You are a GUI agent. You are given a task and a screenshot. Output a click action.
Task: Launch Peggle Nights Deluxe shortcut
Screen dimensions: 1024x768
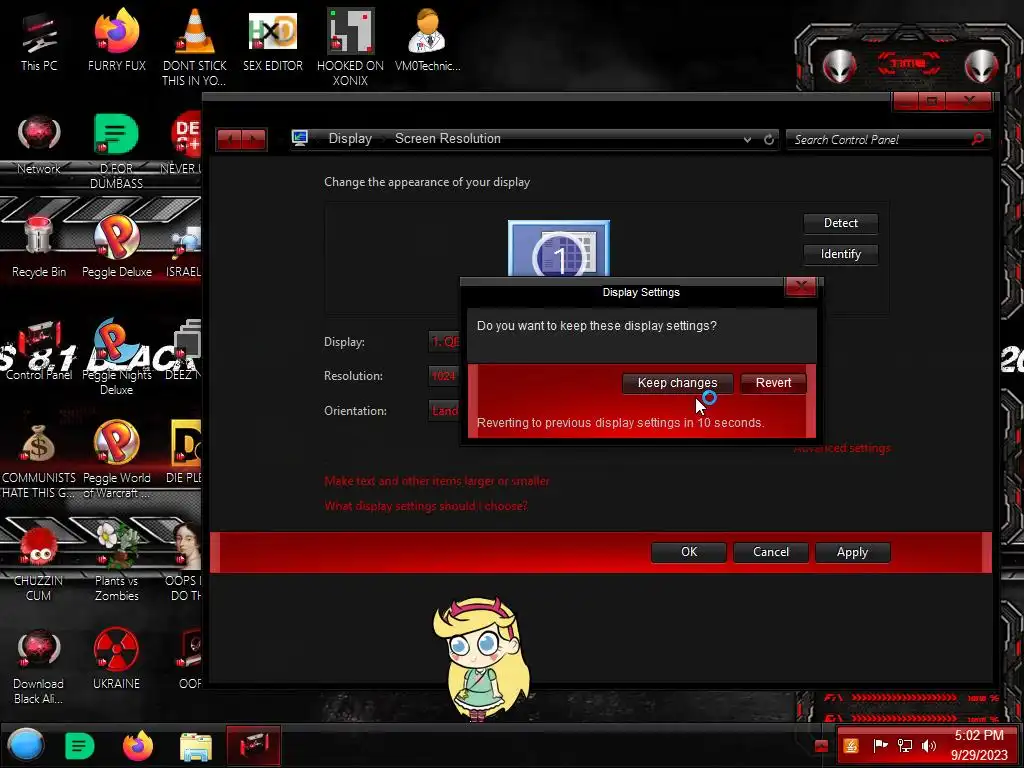coord(116,357)
